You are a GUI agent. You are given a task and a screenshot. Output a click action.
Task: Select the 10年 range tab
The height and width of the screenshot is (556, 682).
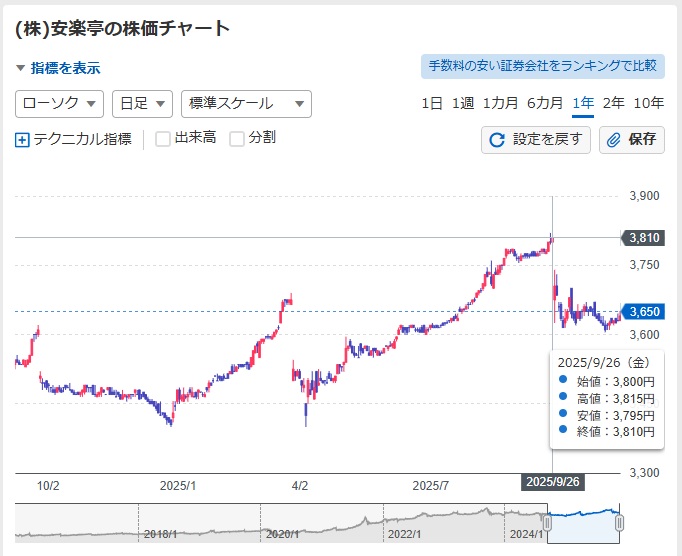click(x=649, y=104)
